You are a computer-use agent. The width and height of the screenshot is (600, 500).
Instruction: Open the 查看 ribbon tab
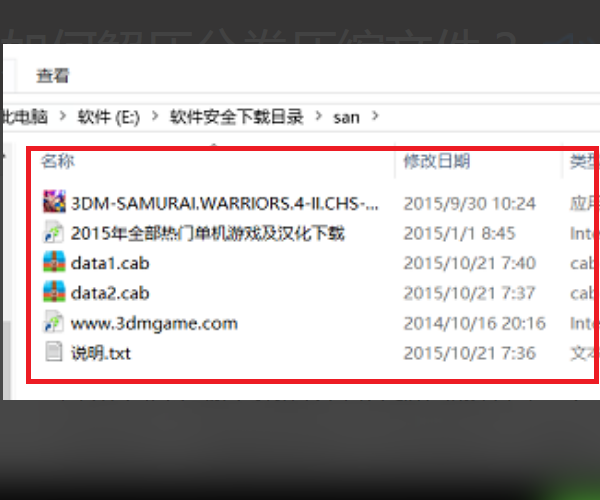(x=52, y=75)
